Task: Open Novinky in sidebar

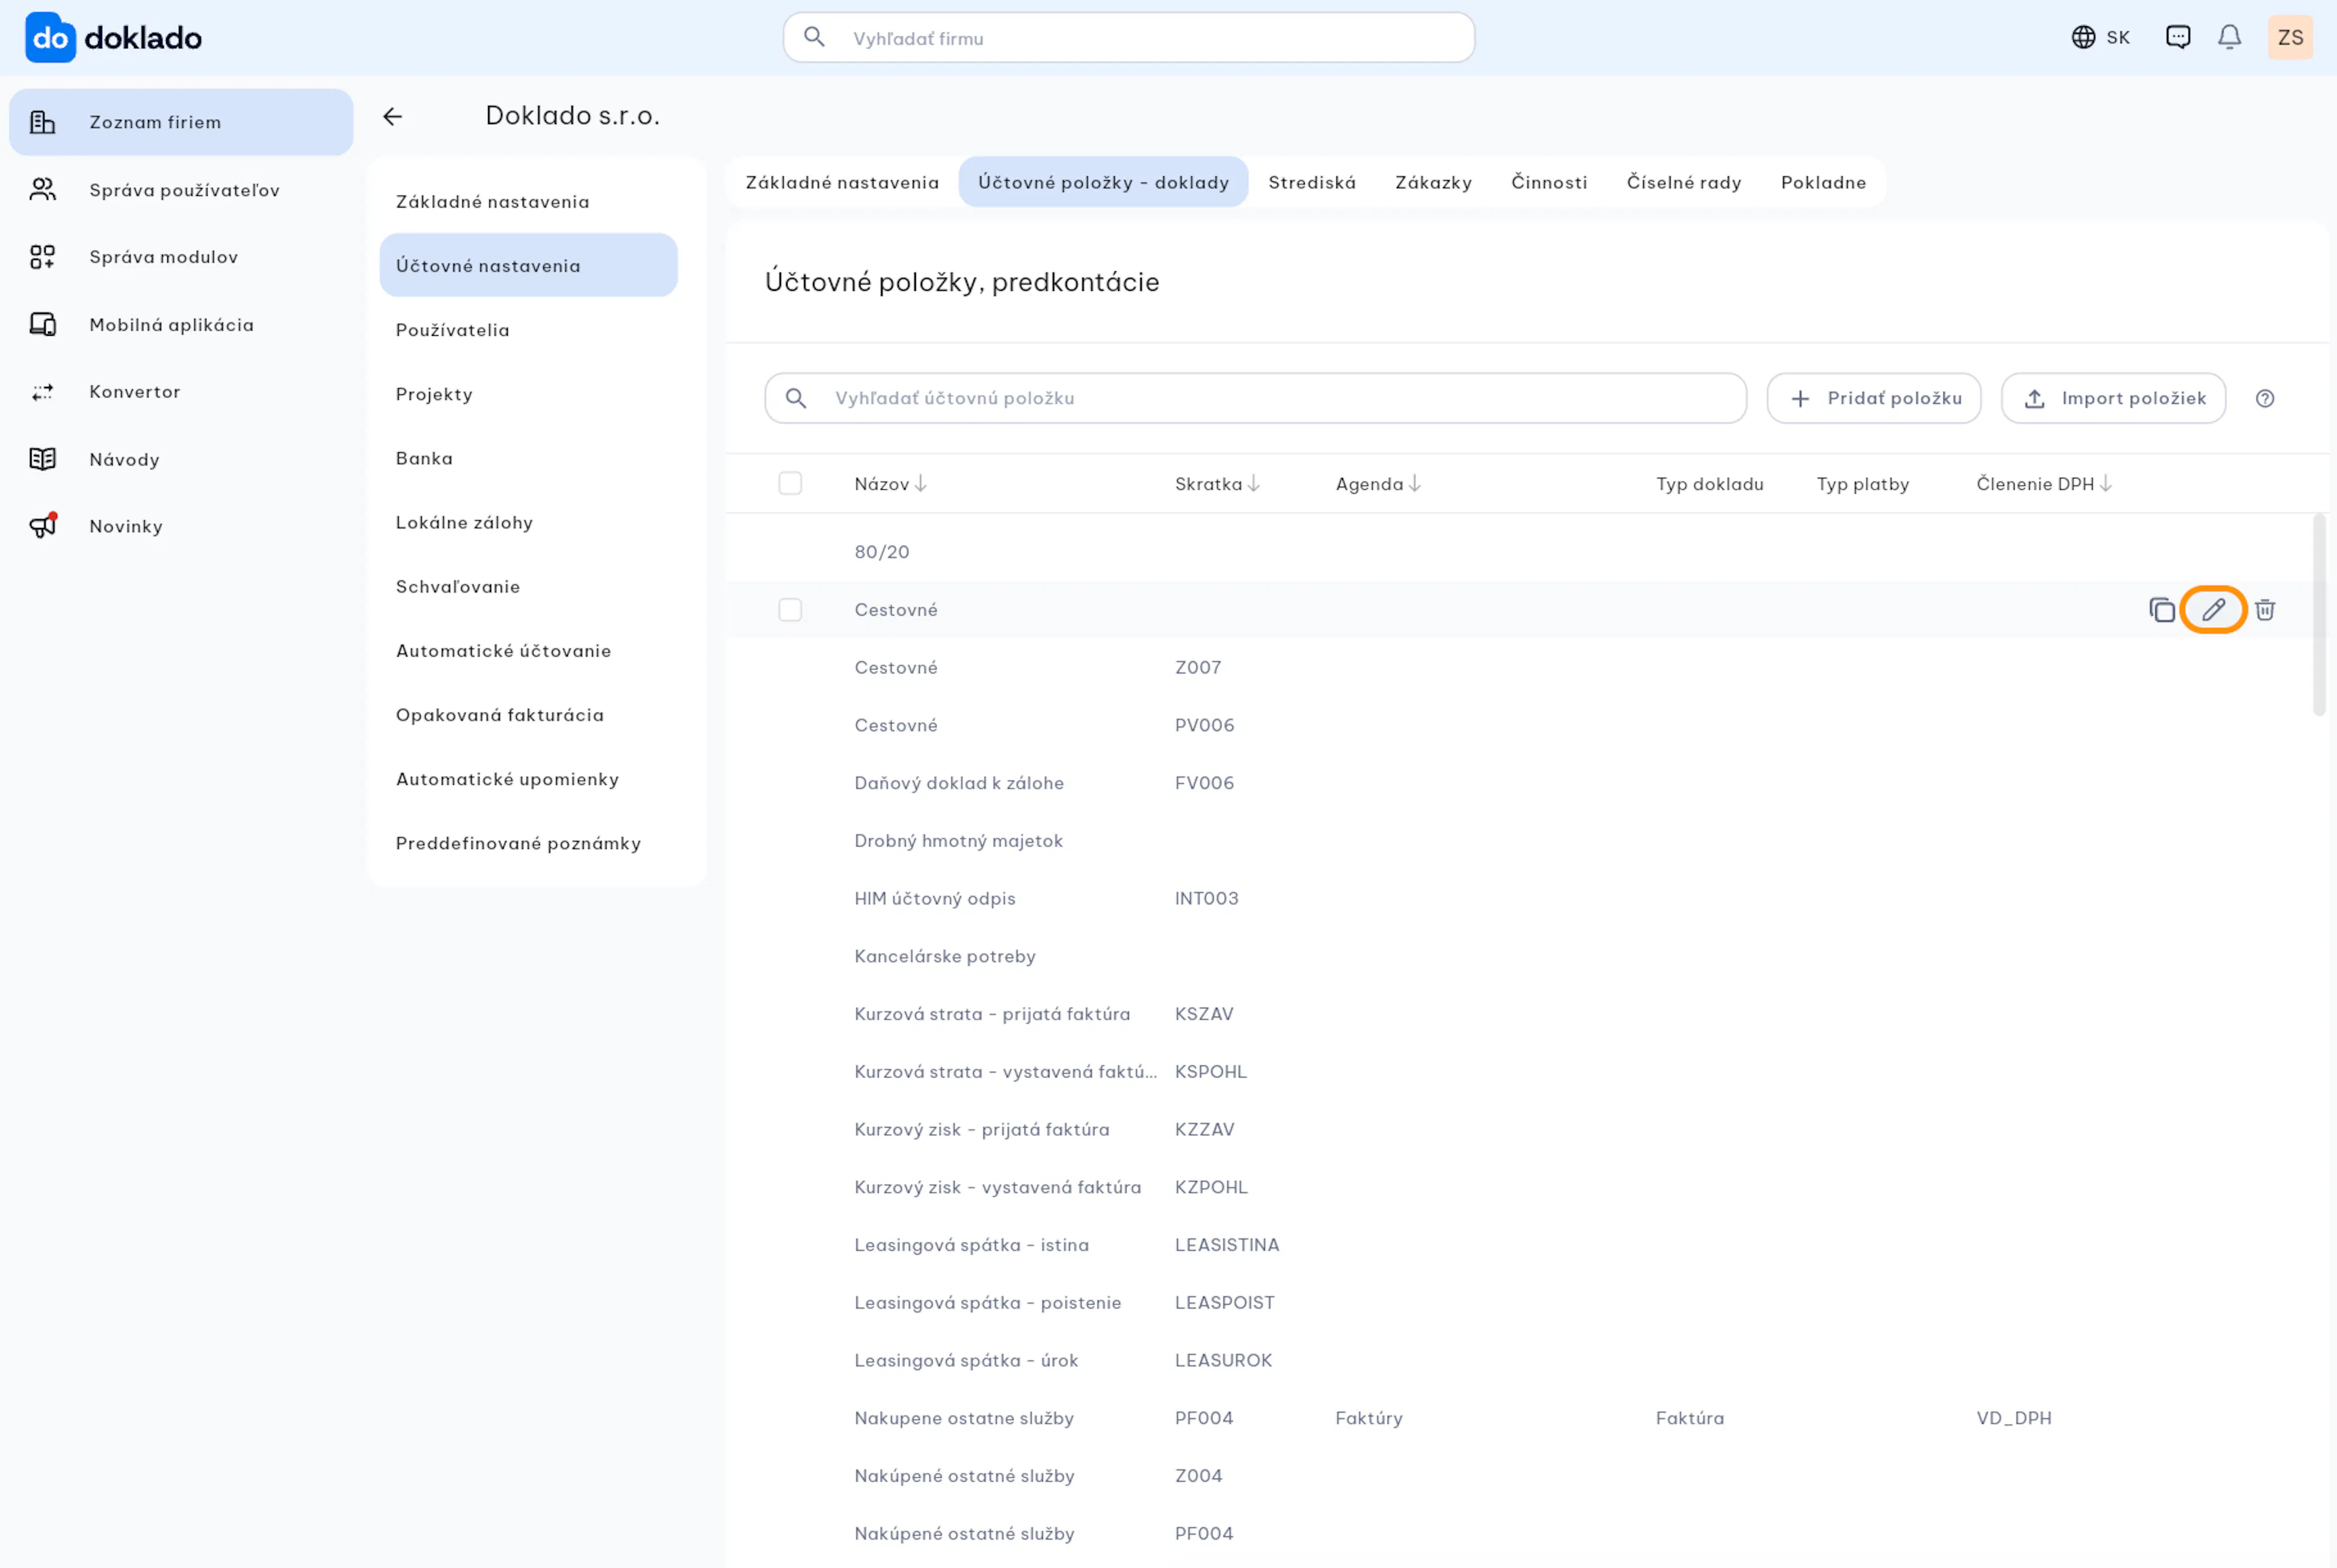Action: 181,526
